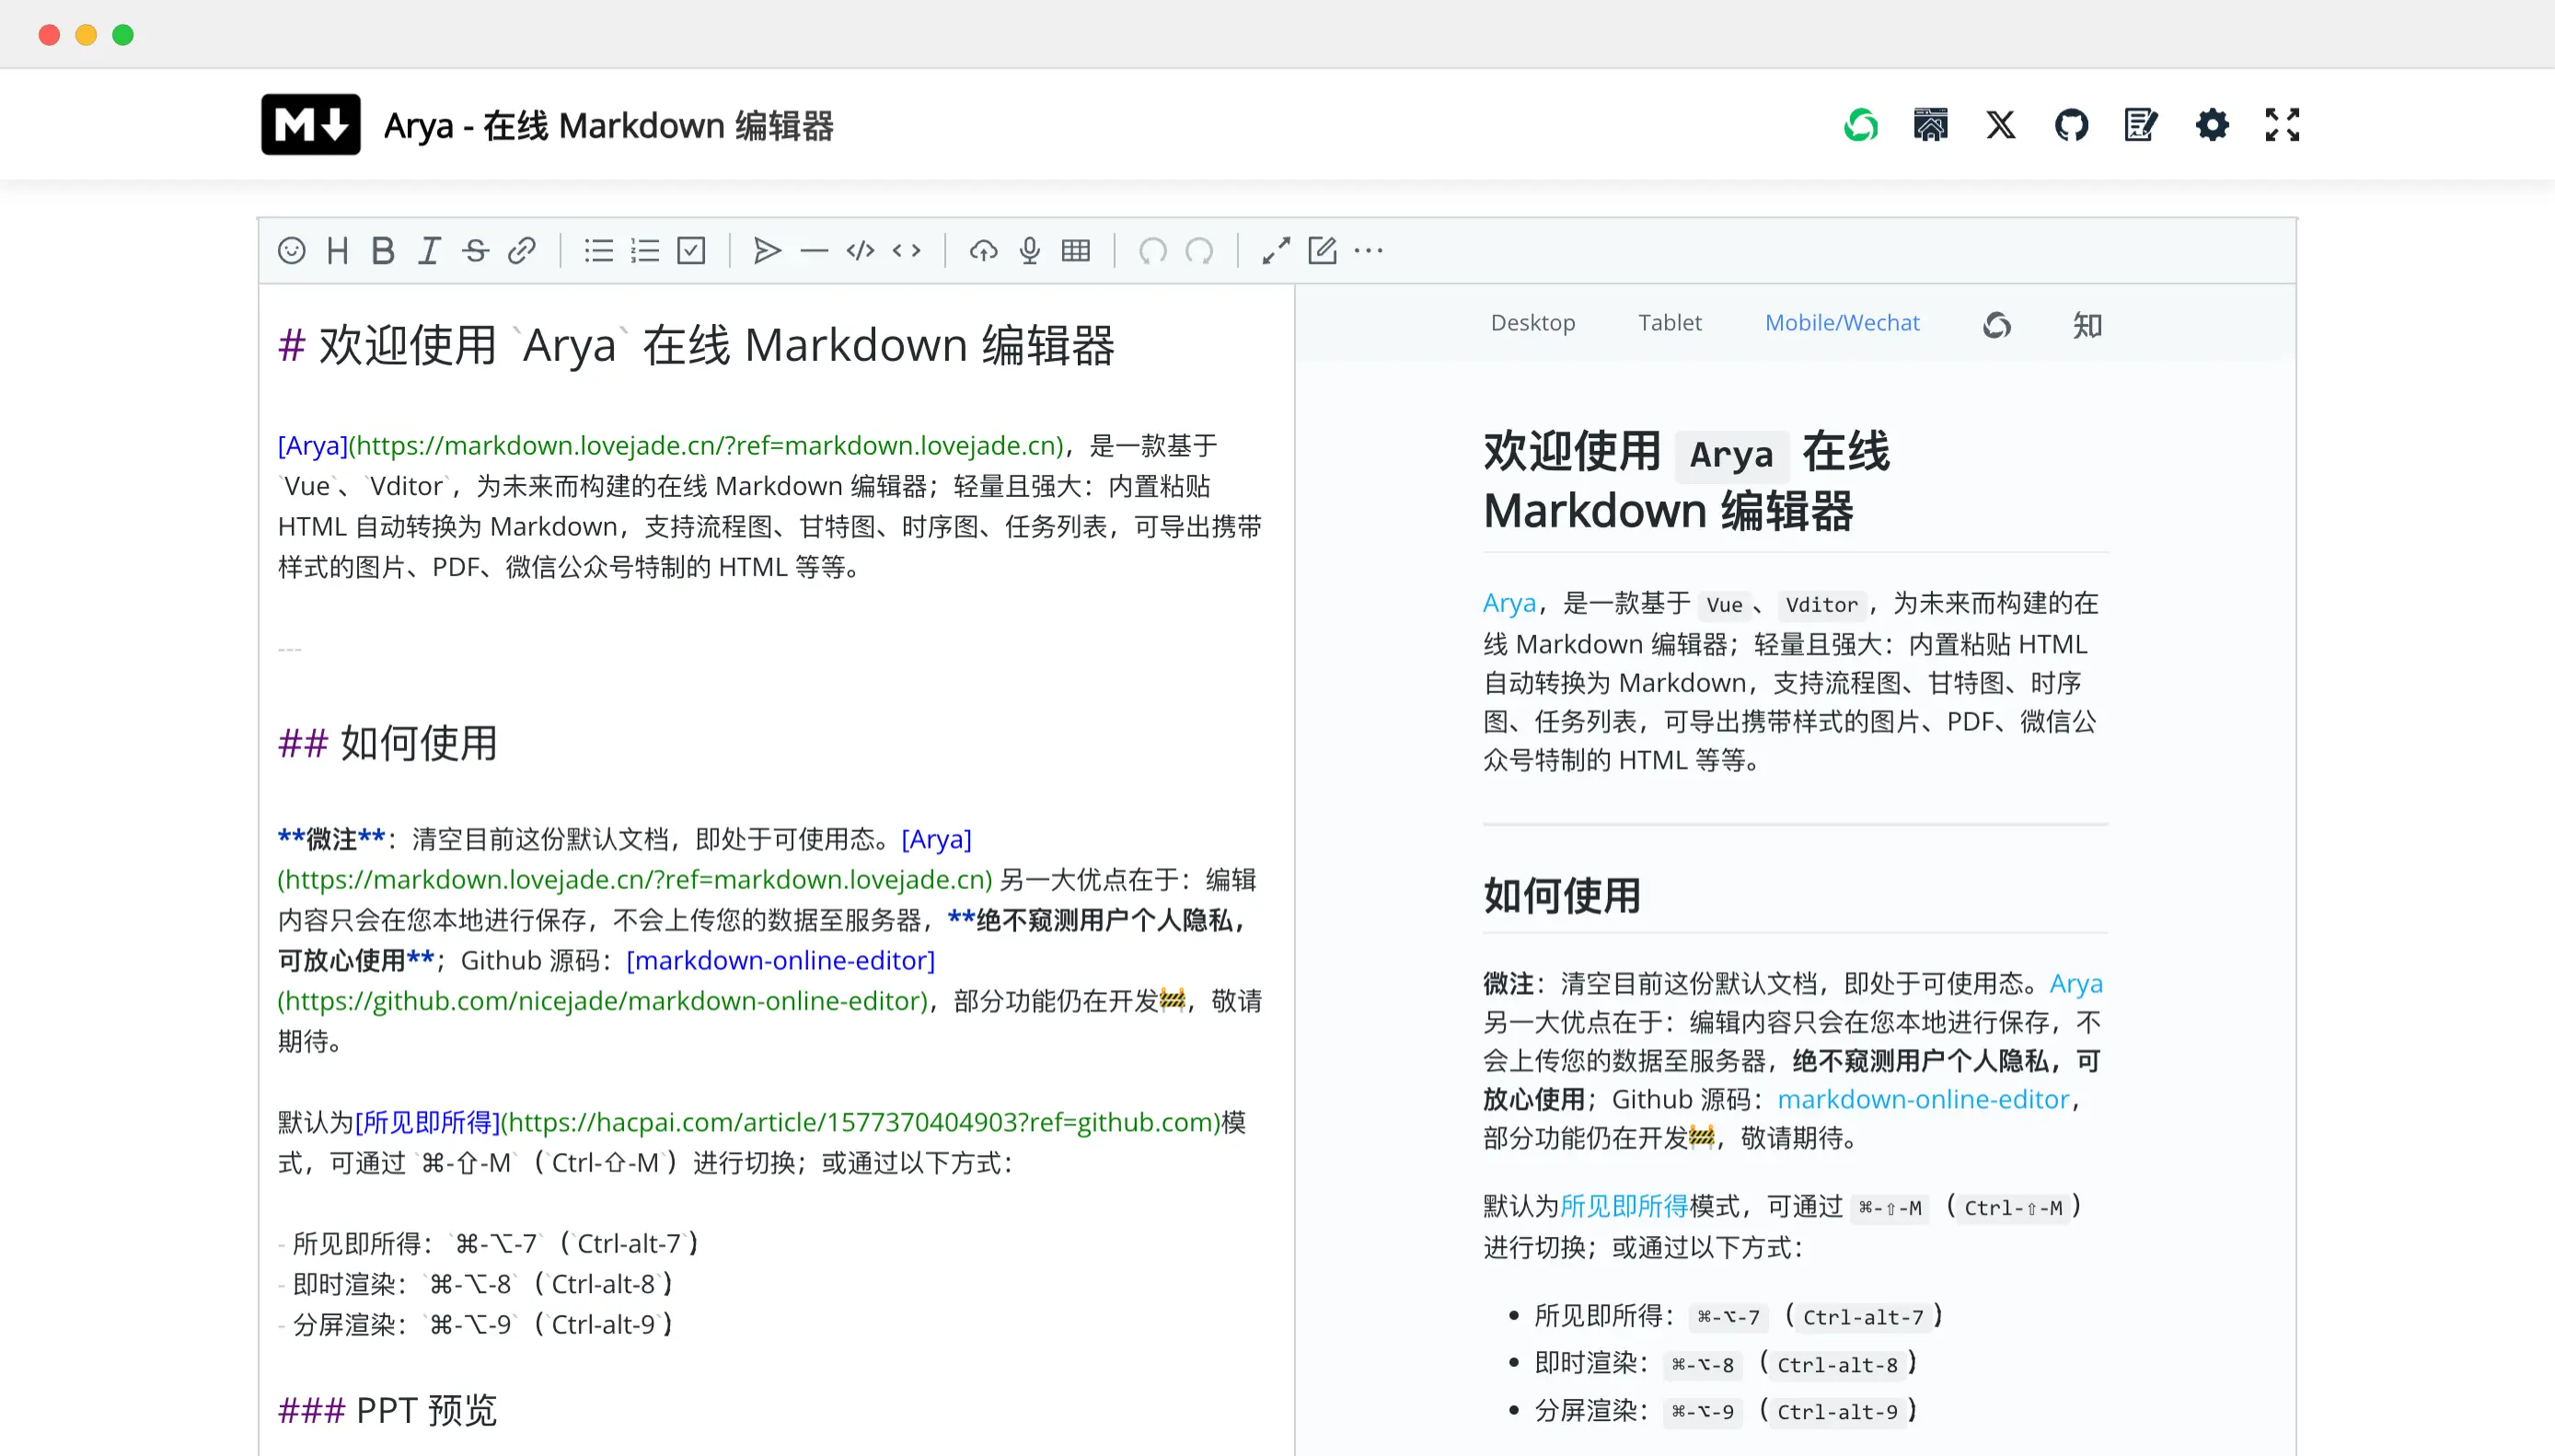Click the MD logo in header
The width and height of the screenshot is (2555, 1456).
point(311,125)
